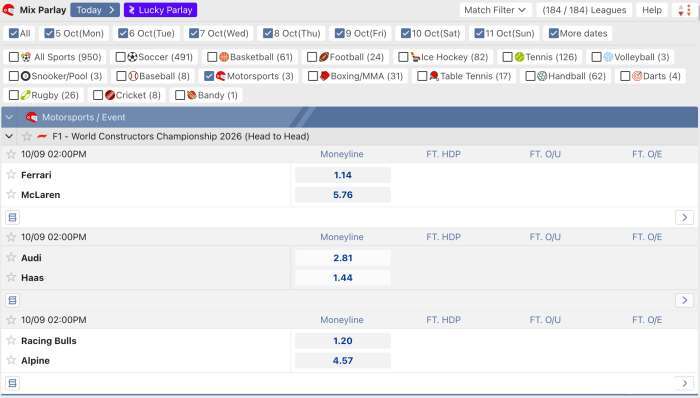This screenshot has width=700, height=398.
Task: Bet on McLaren moneyline odds 5.76
Action: click(x=343, y=195)
